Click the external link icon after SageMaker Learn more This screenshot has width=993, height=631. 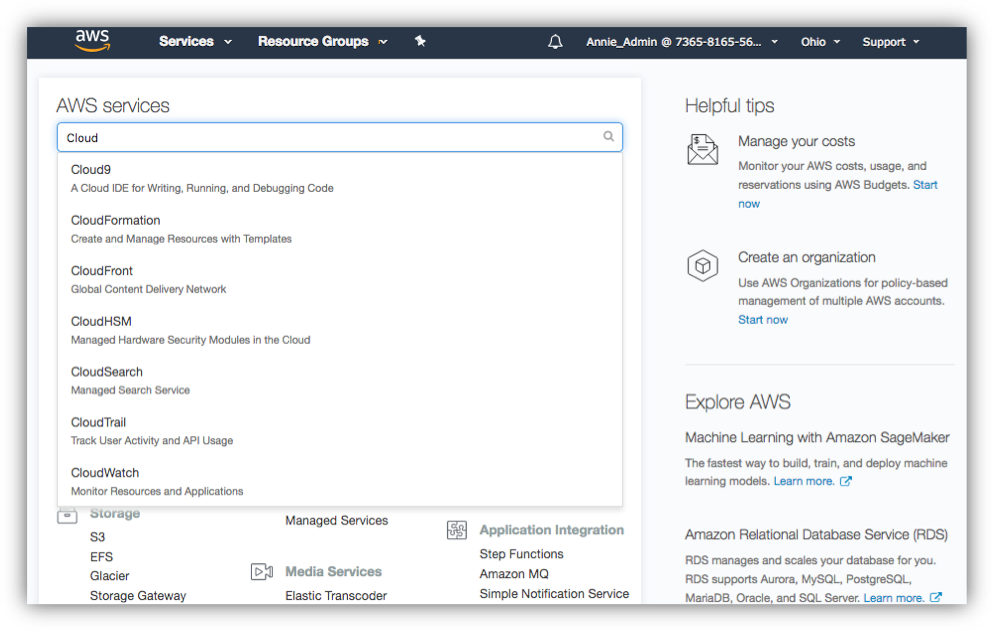845,481
